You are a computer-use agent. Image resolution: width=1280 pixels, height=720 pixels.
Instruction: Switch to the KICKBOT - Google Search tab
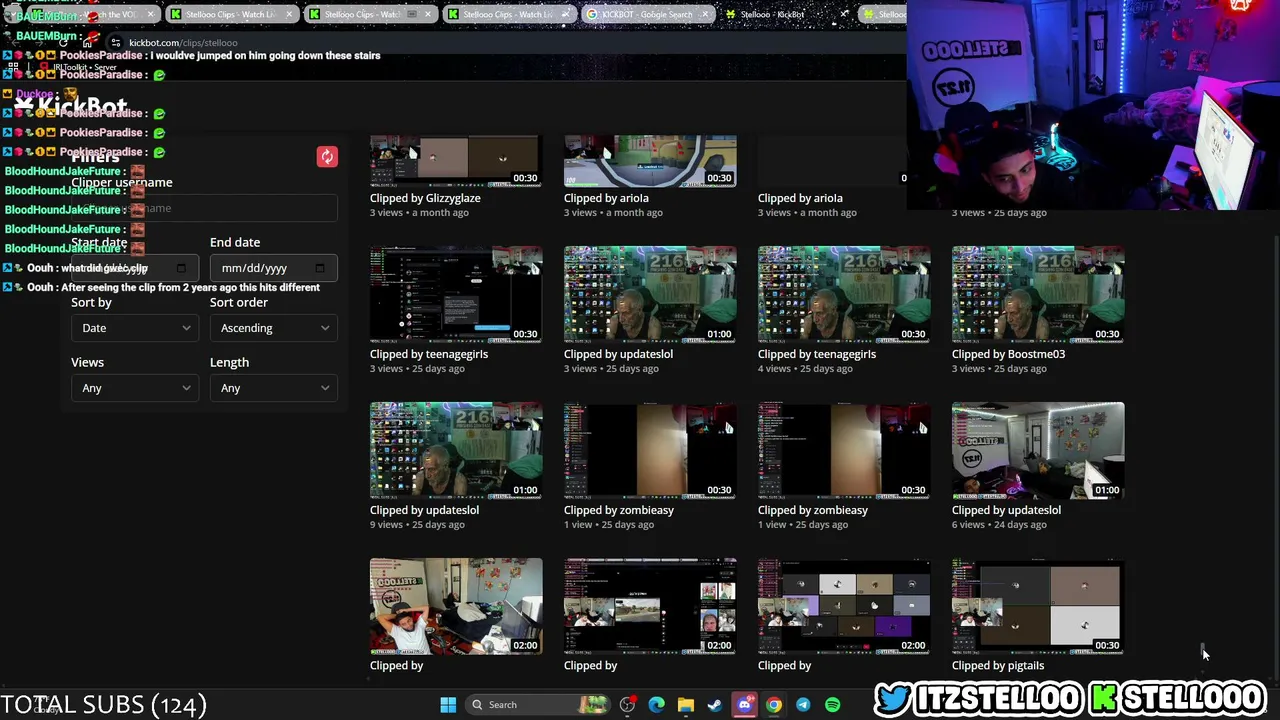click(x=647, y=14)
